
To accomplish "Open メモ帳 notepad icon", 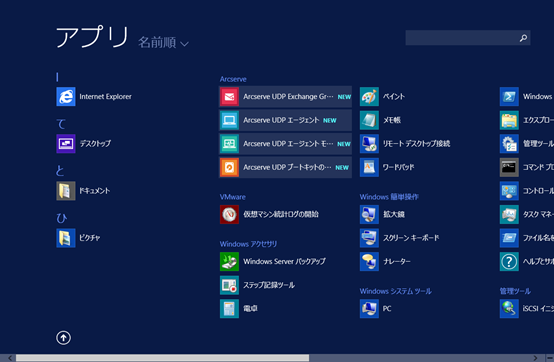I will tap(369, 120).
